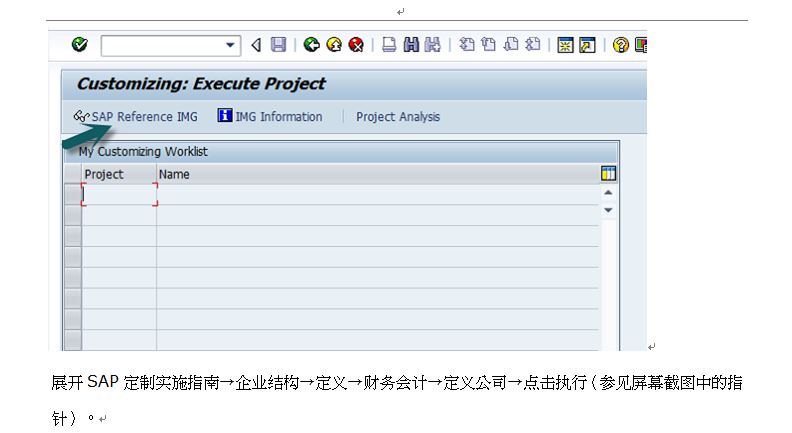This screenshot has width=792, height=433.
Task: Click the Save floppy disk icon
Action: [x=278, y=45]
